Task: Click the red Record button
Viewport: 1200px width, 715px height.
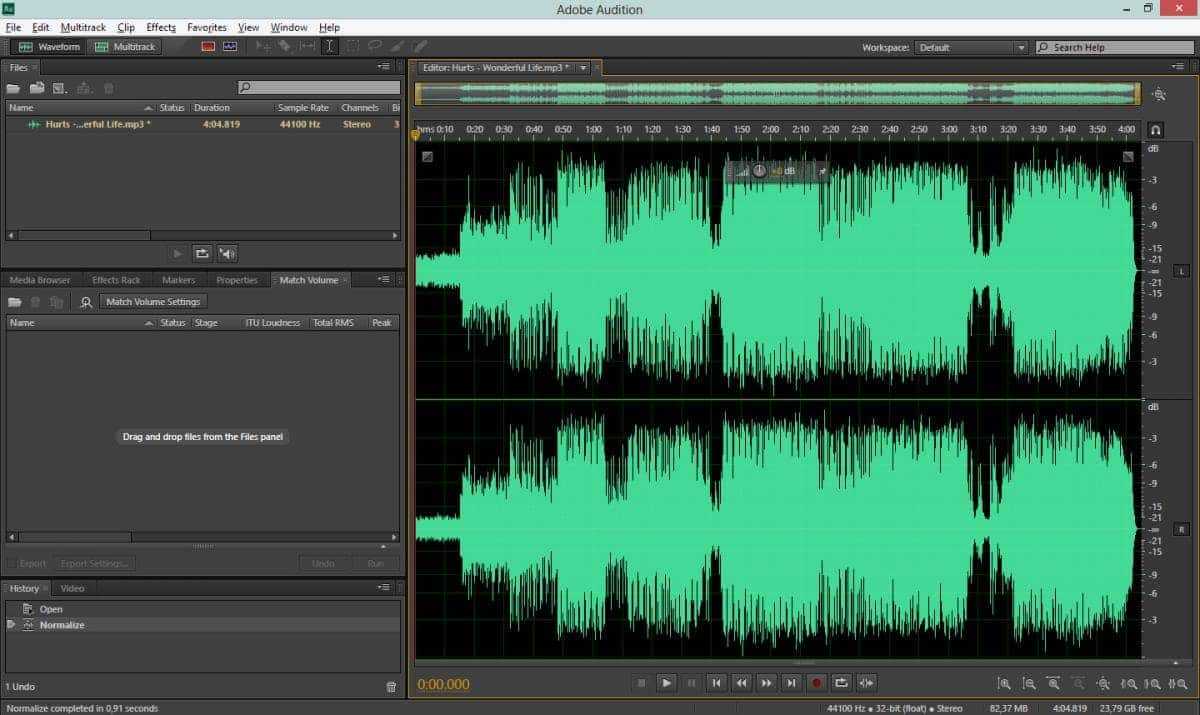Action: 816,683
